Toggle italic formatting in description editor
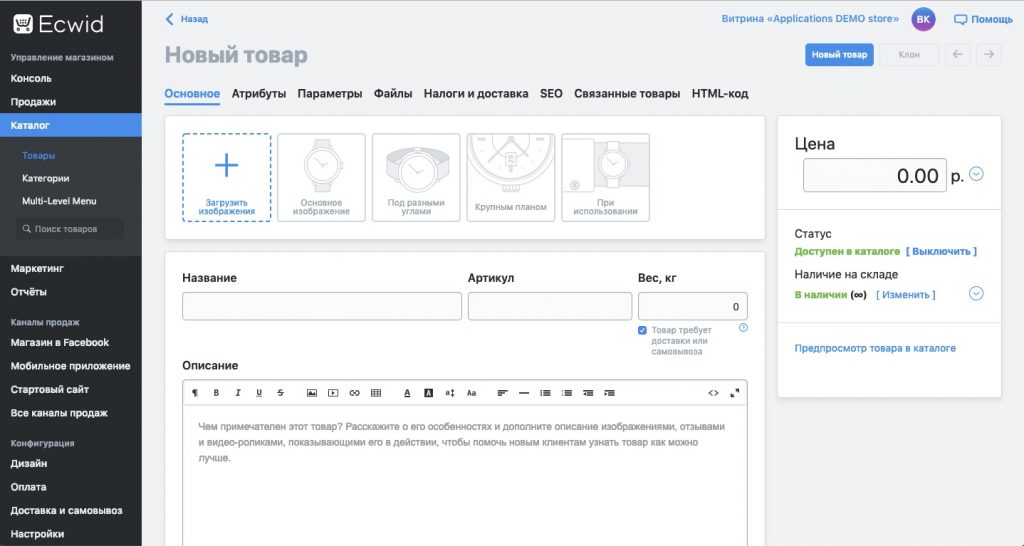Image resolution: width=1024 pixels, height=546 pixels. tap(238, 393)
